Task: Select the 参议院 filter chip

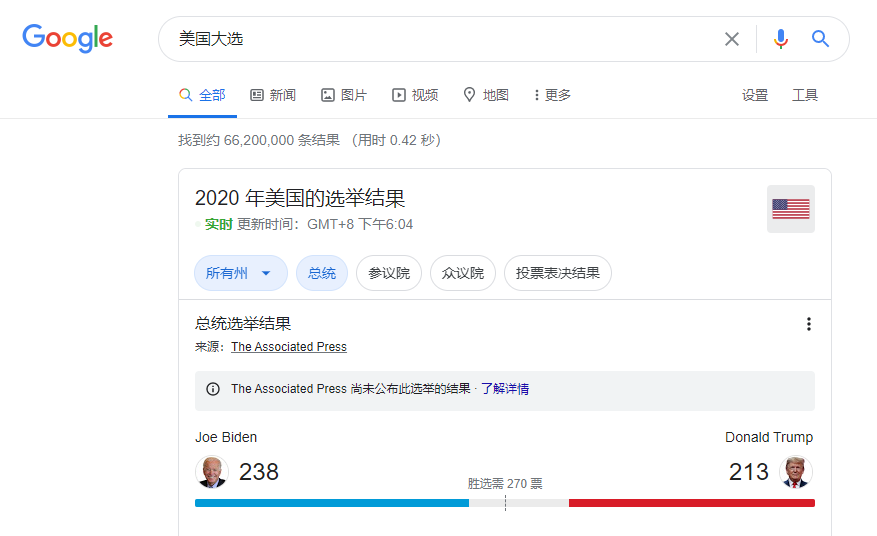Action: pyautogui.click(x=389, y=273)
